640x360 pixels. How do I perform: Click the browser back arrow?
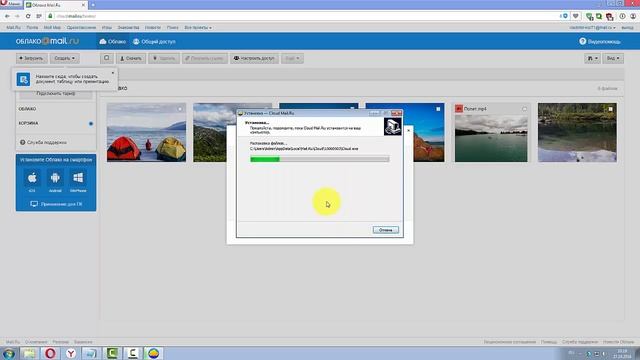coord(7,16)
